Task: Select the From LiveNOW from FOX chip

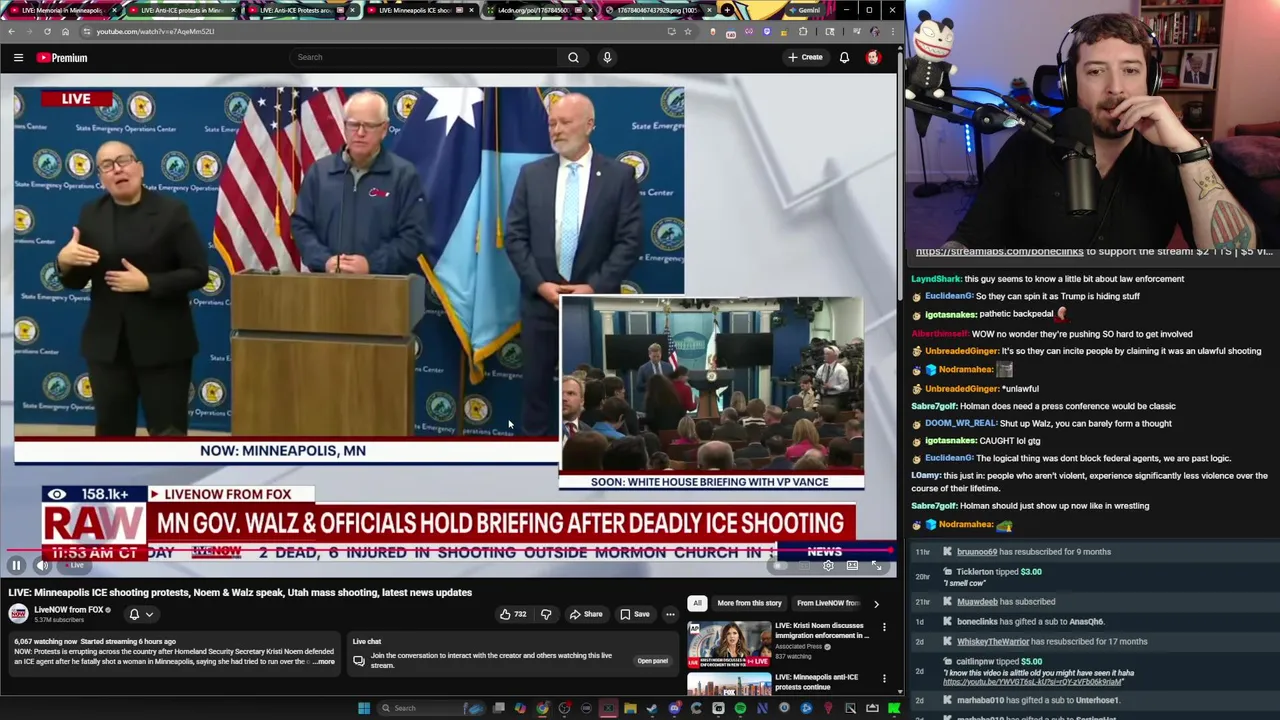Action: pyautogui.click(x=828, y=603)
